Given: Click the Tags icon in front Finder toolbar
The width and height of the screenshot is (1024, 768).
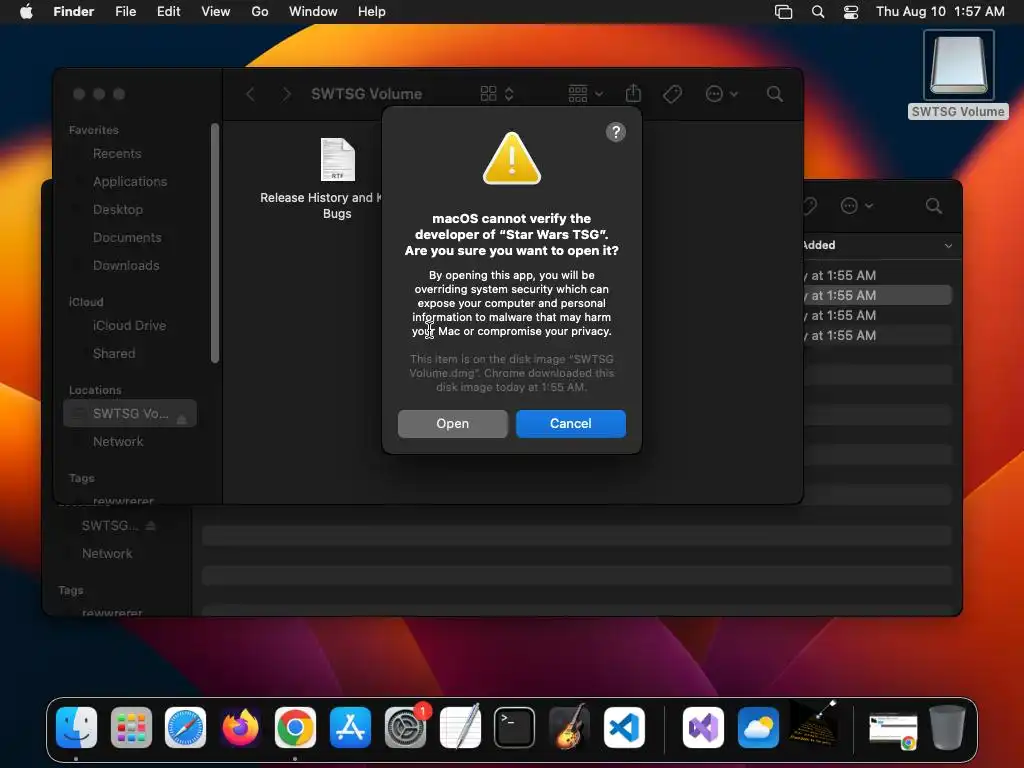Looking at the screenshot, I should click(672, 94).
